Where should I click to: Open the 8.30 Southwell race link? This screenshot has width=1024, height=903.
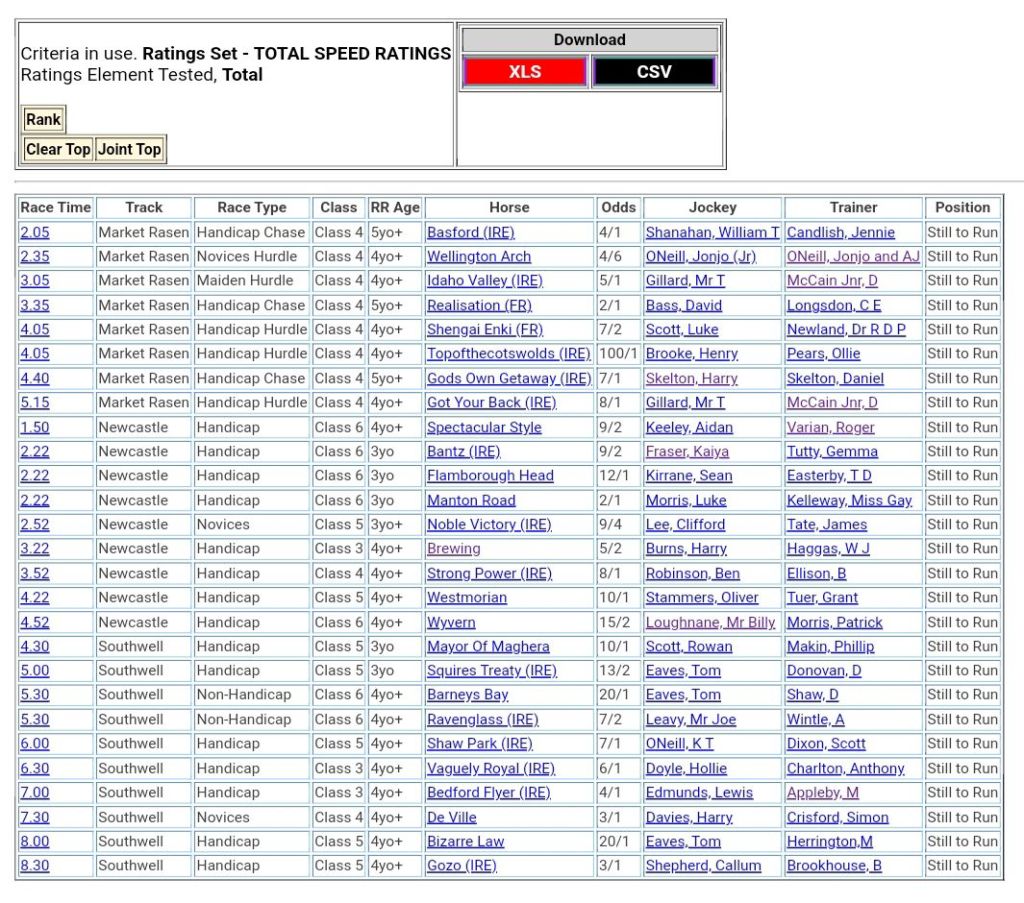point(34,865)
